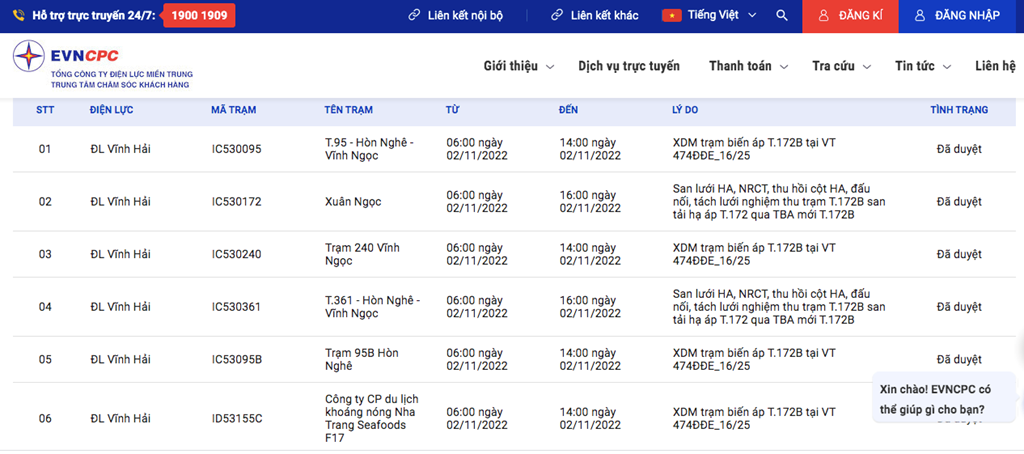Click the Liên kết nội bộ link icon
The width and height of the screenshot is (1024, 454).
point(414,16)
